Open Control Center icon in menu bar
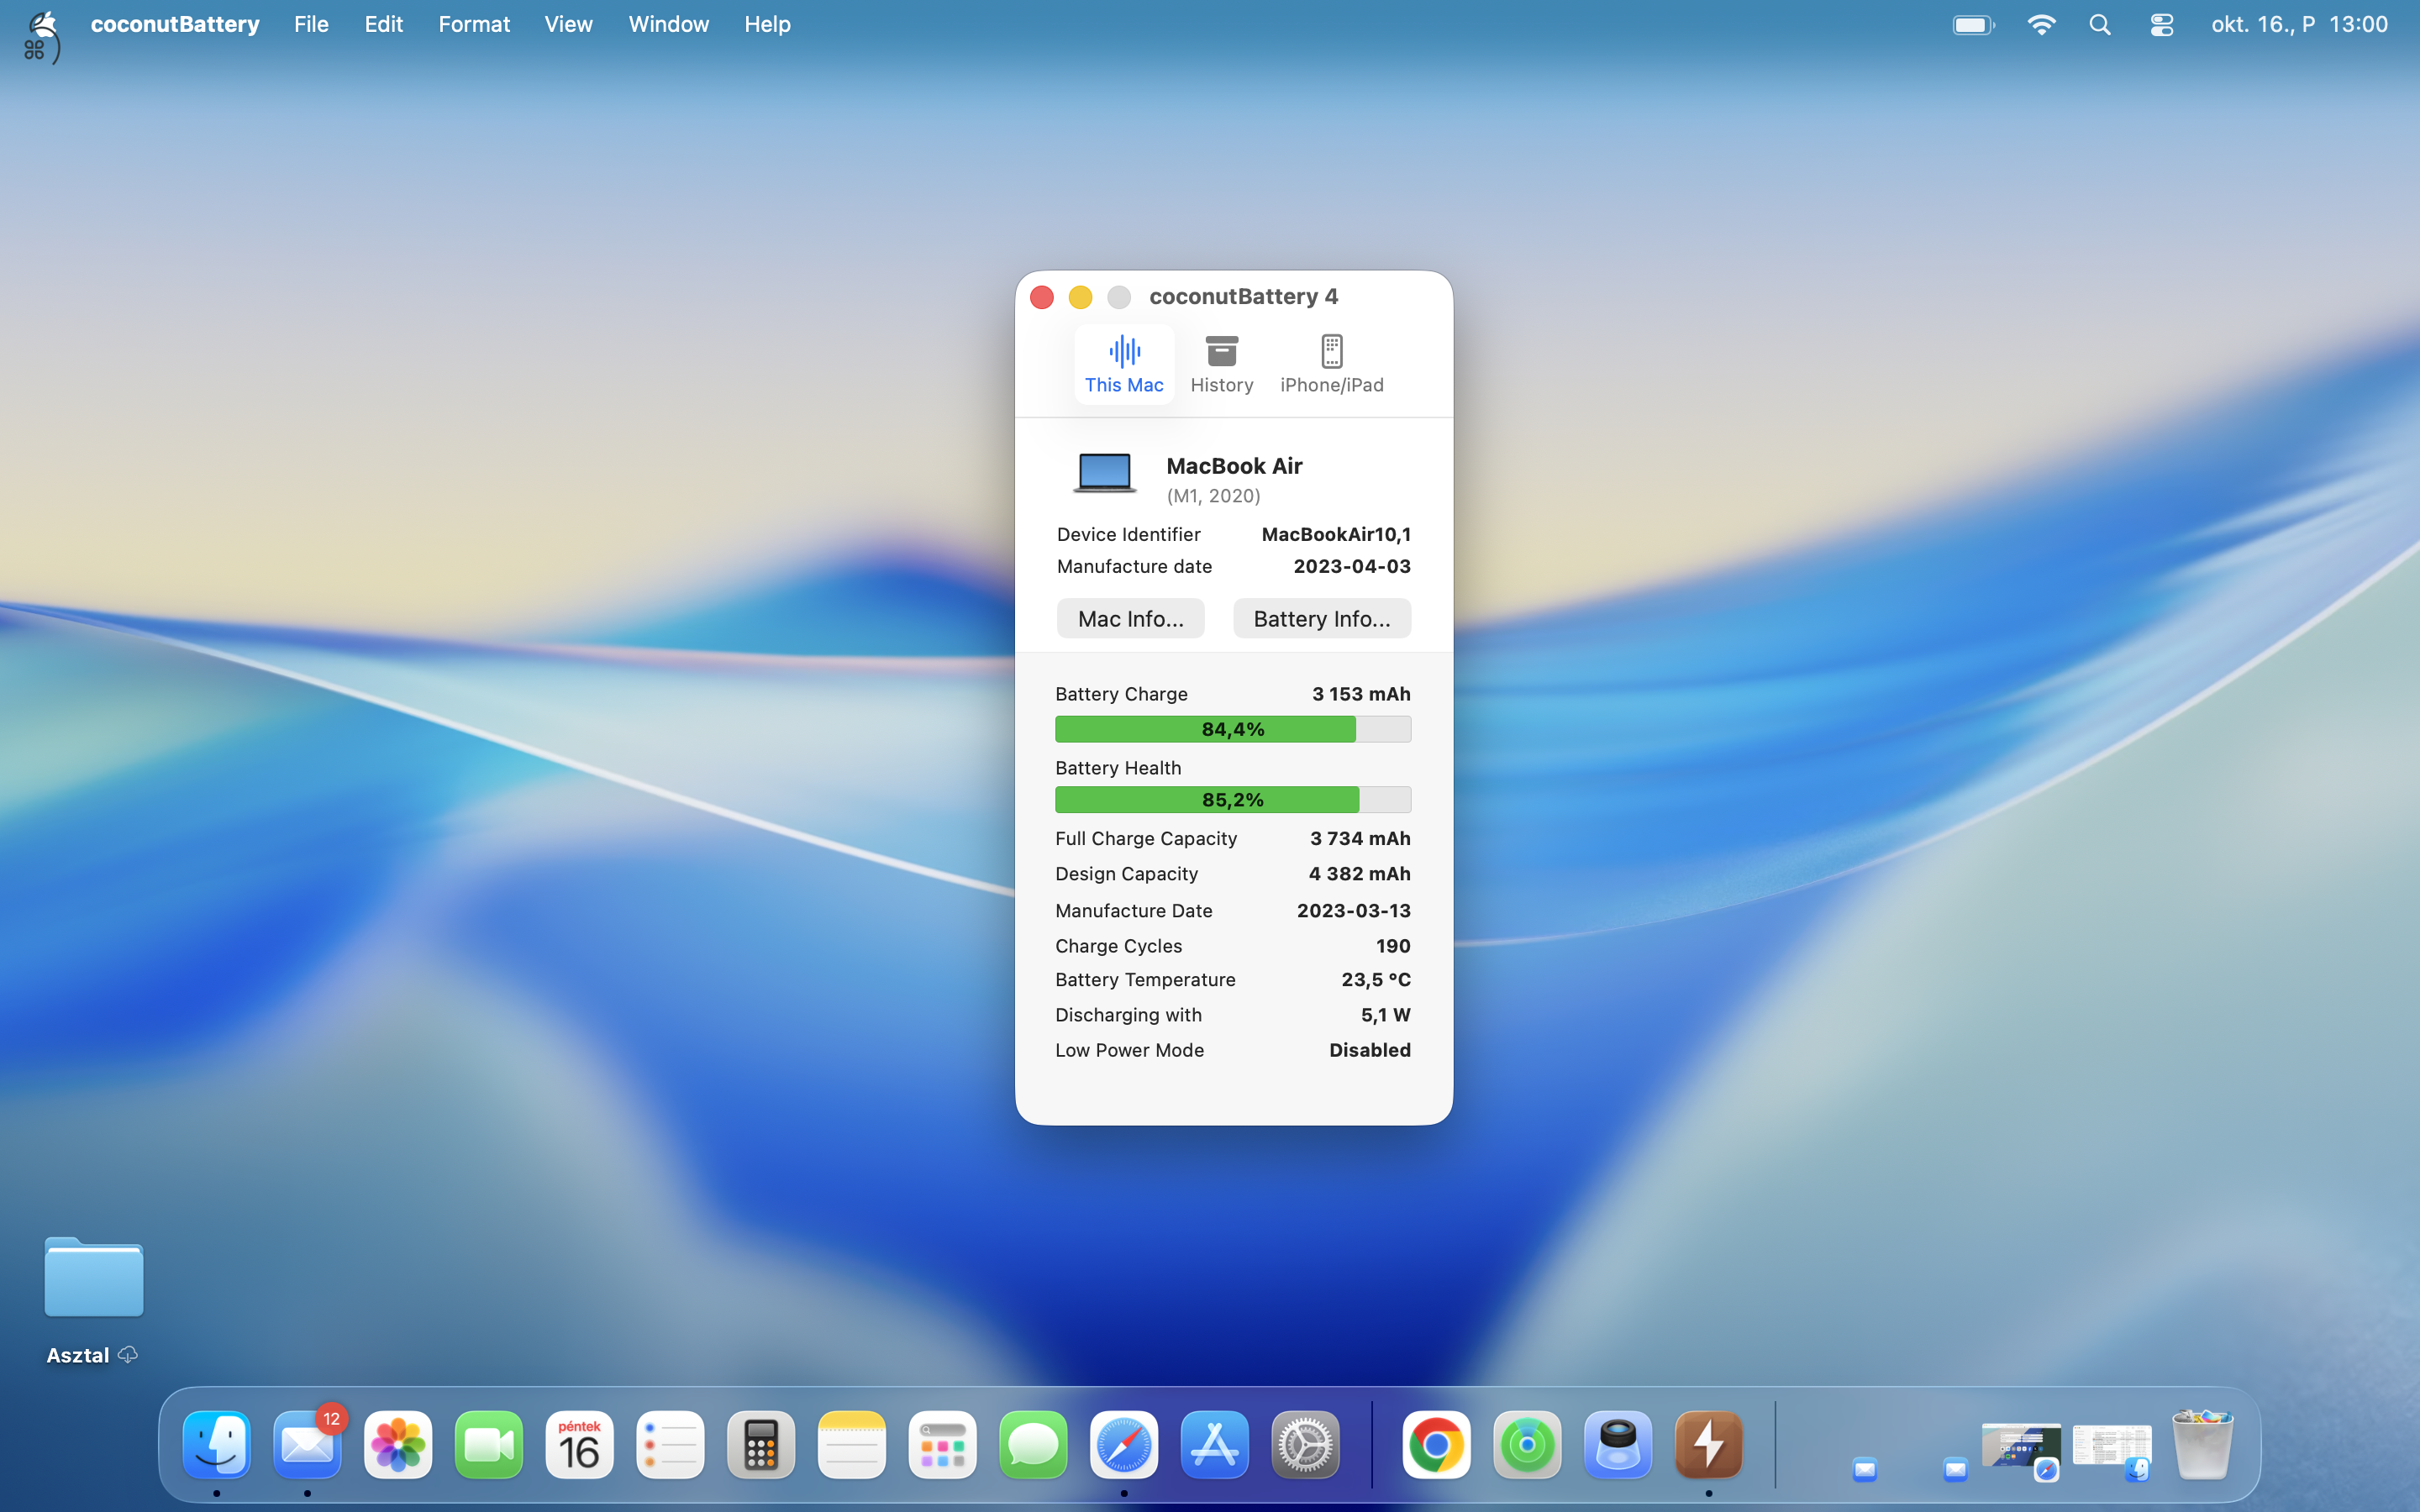 (x=2161, y=24)
